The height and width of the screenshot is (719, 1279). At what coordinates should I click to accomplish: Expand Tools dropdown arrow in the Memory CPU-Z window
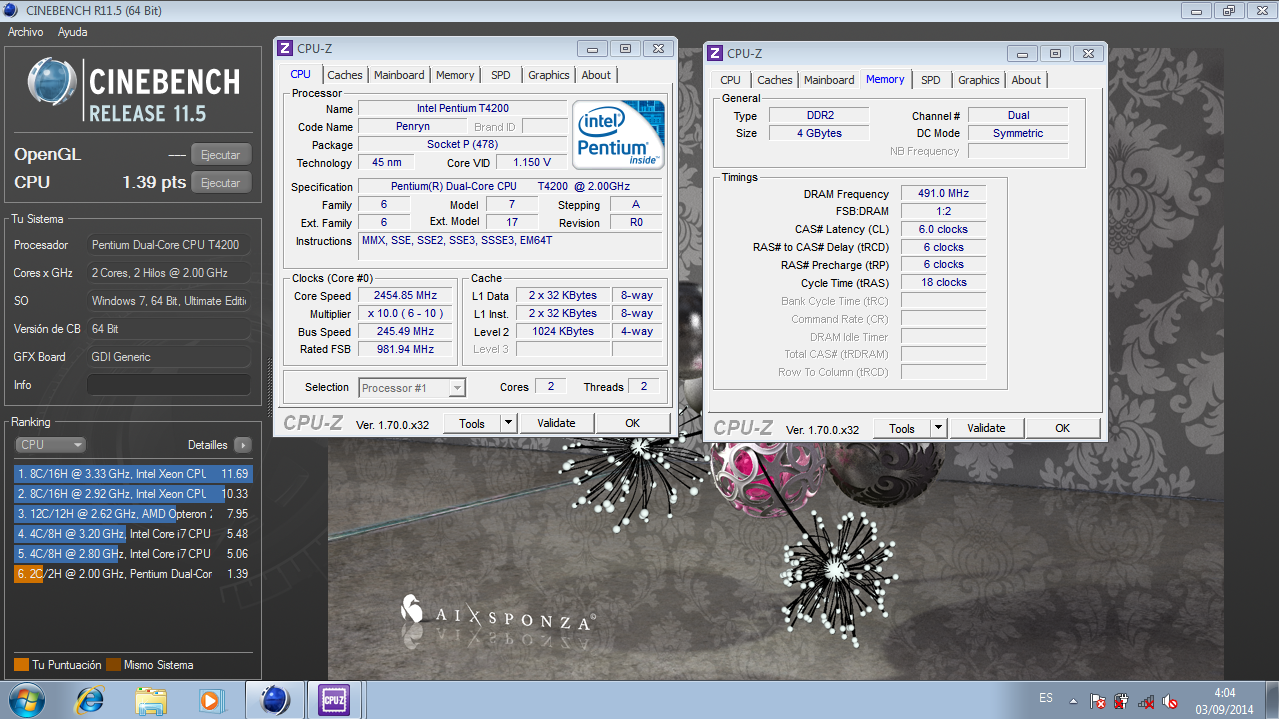point(938,428)
